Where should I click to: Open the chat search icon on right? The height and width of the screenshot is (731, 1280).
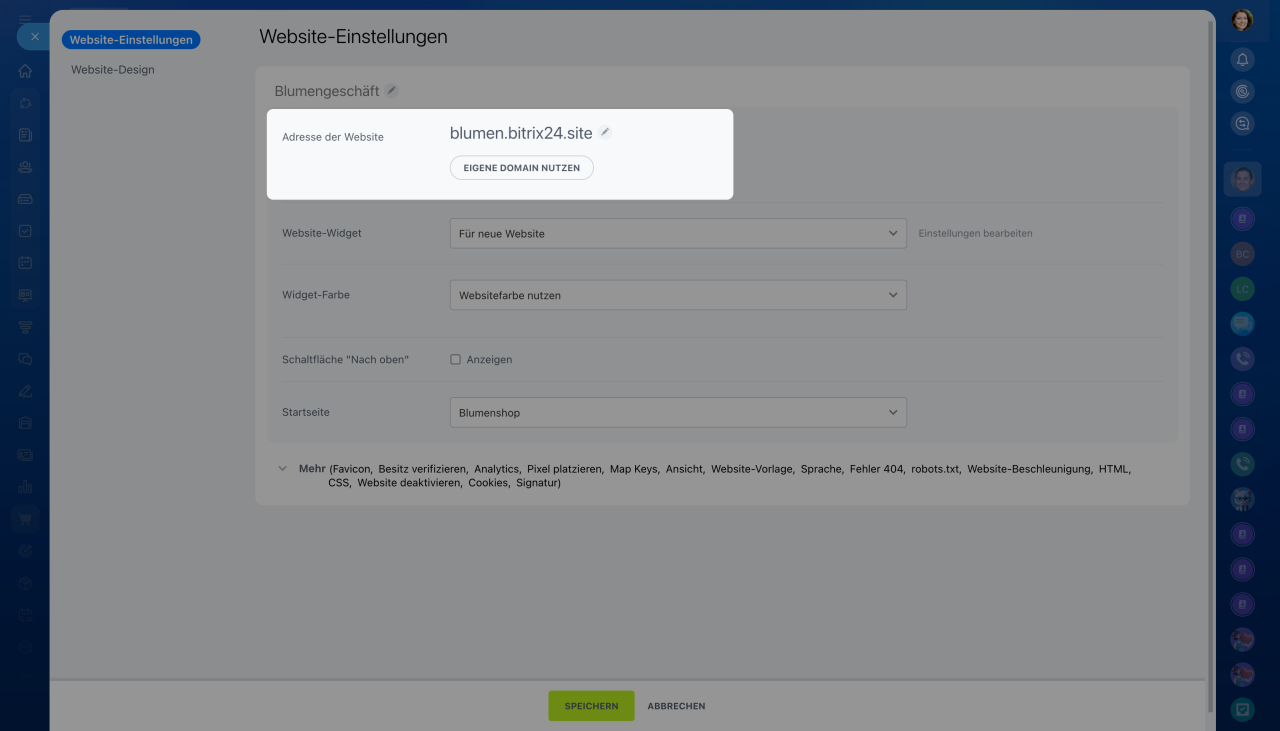tap(1242, 124)
